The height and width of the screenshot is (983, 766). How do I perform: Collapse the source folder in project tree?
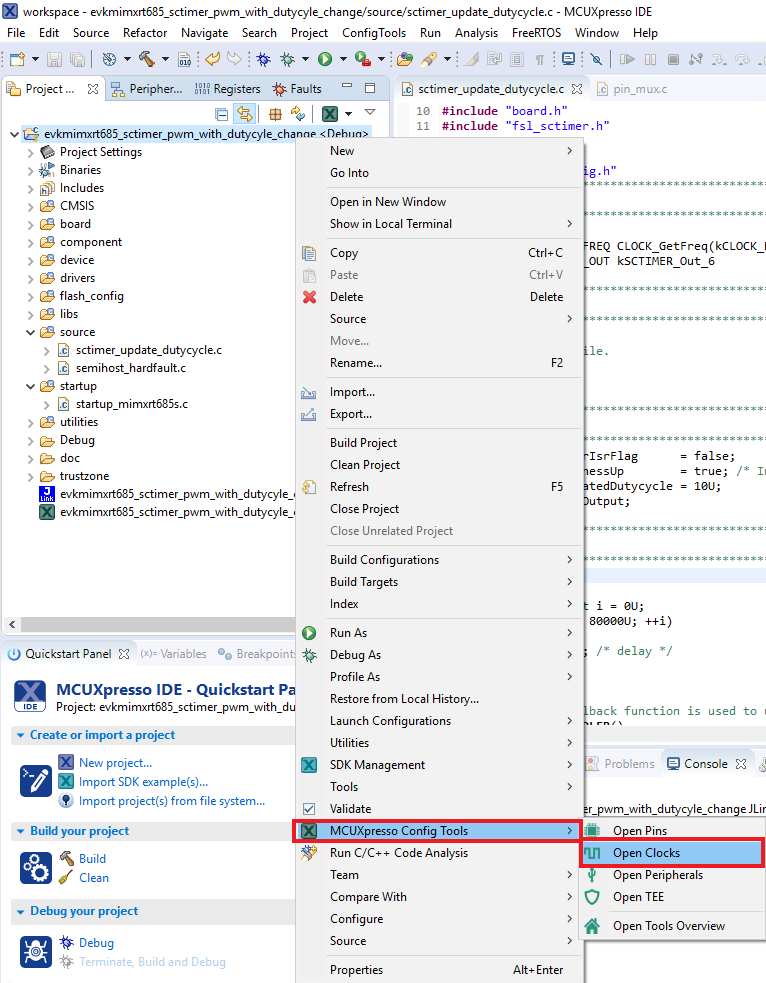pyautogui.click(x=30, y=332)
